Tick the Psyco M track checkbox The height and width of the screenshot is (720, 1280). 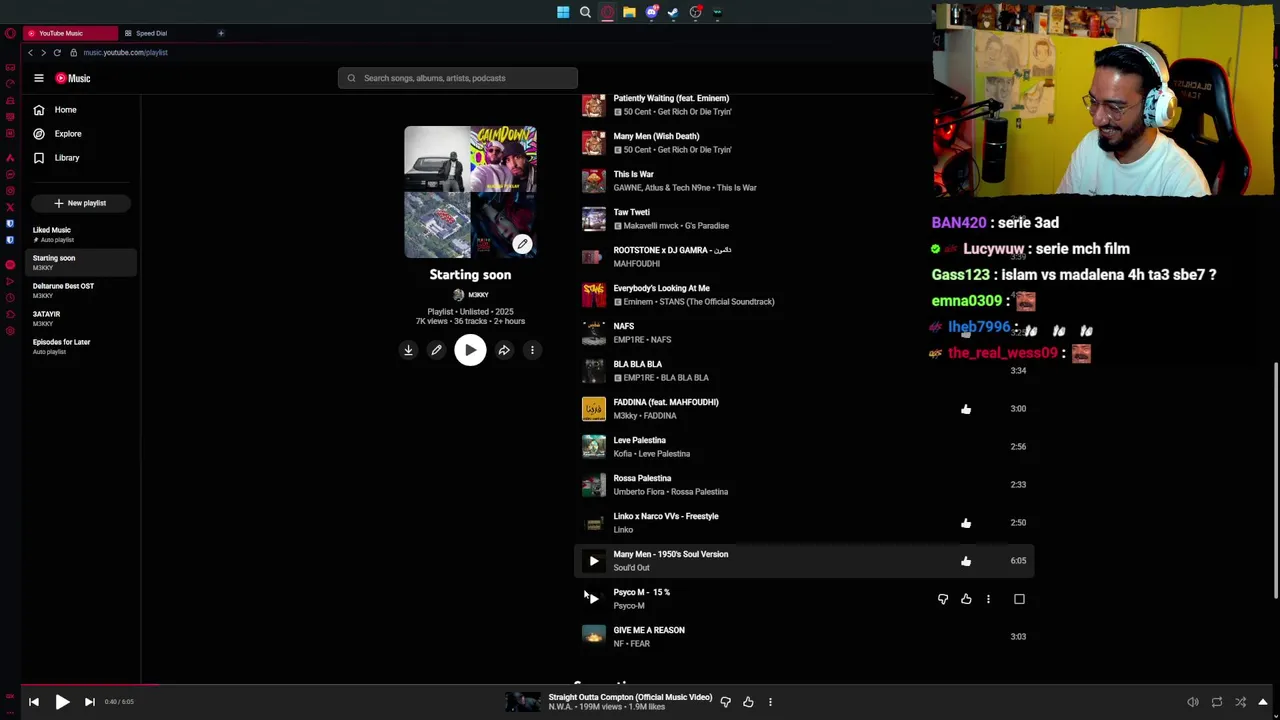pos(1019,599)
